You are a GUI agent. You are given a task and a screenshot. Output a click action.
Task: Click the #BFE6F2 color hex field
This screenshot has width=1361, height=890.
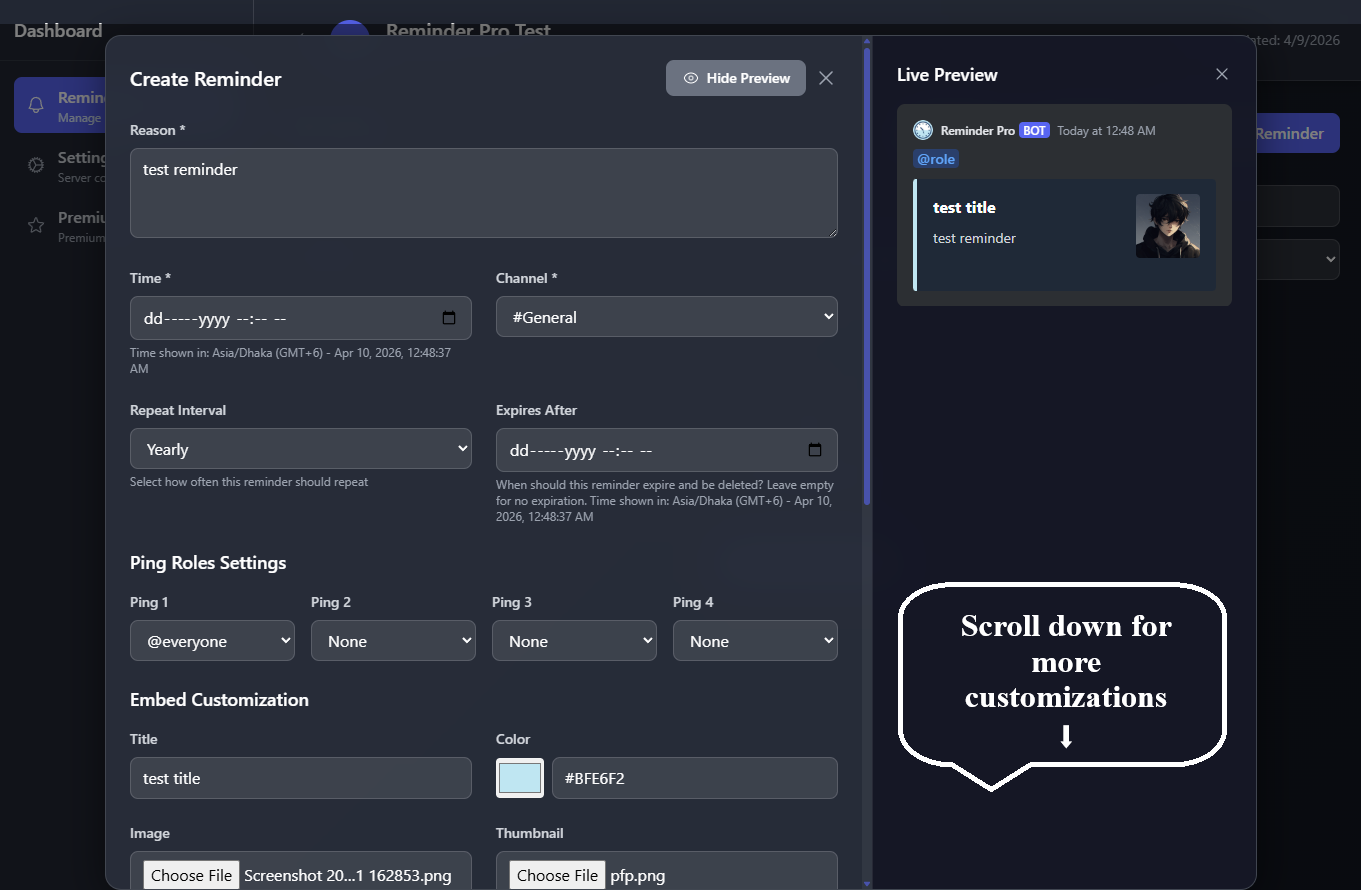pos(695,778)
